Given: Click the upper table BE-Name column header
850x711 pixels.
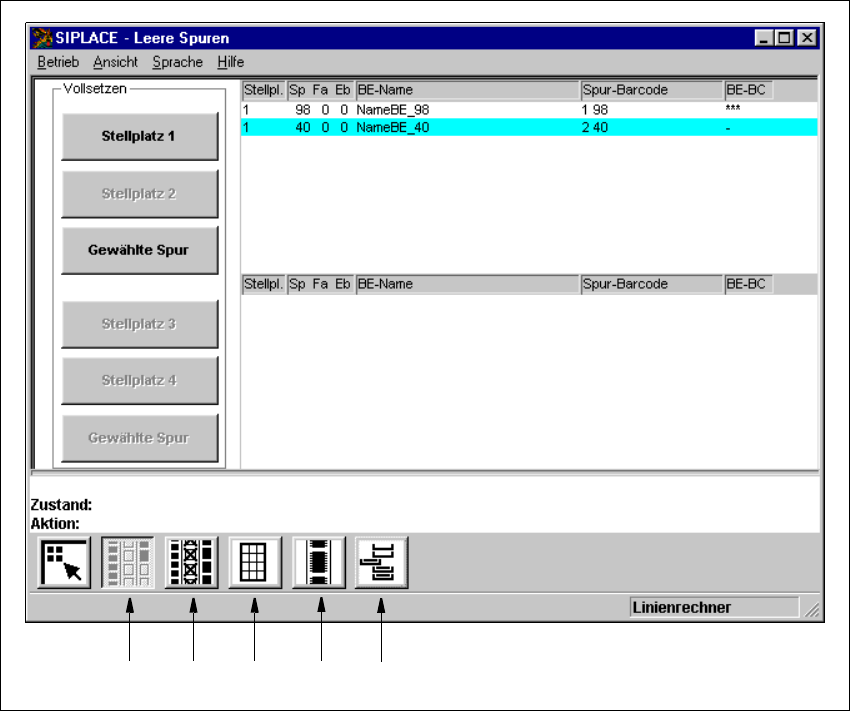Looking at the screenshot, I should click(468, 90).
